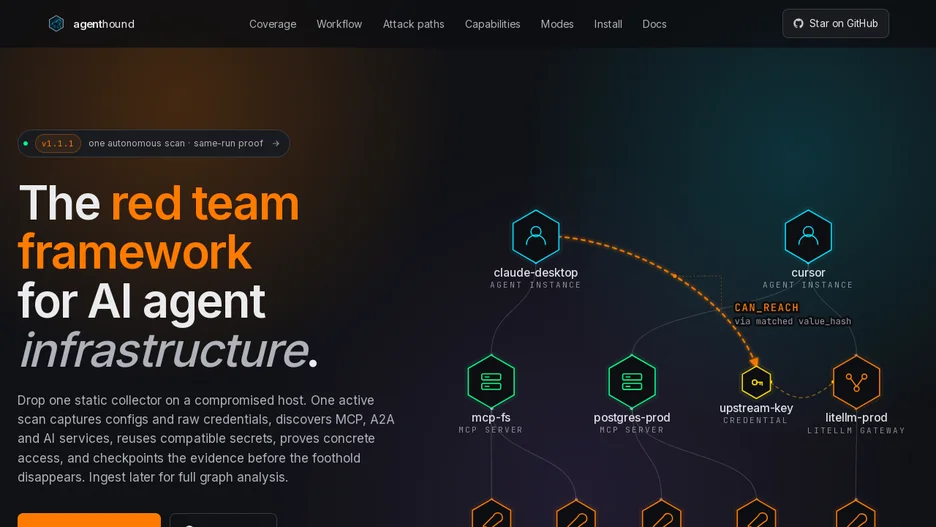Go to the Workflow nav item
Viewport: 936px width, 527px height.
pyautogui.click(x=339, y=24)
